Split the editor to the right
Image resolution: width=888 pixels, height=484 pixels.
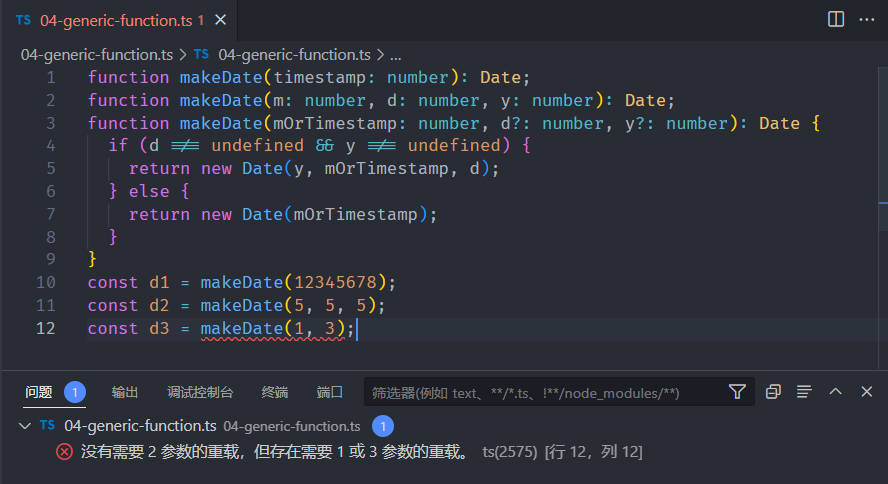click(835, 19)
